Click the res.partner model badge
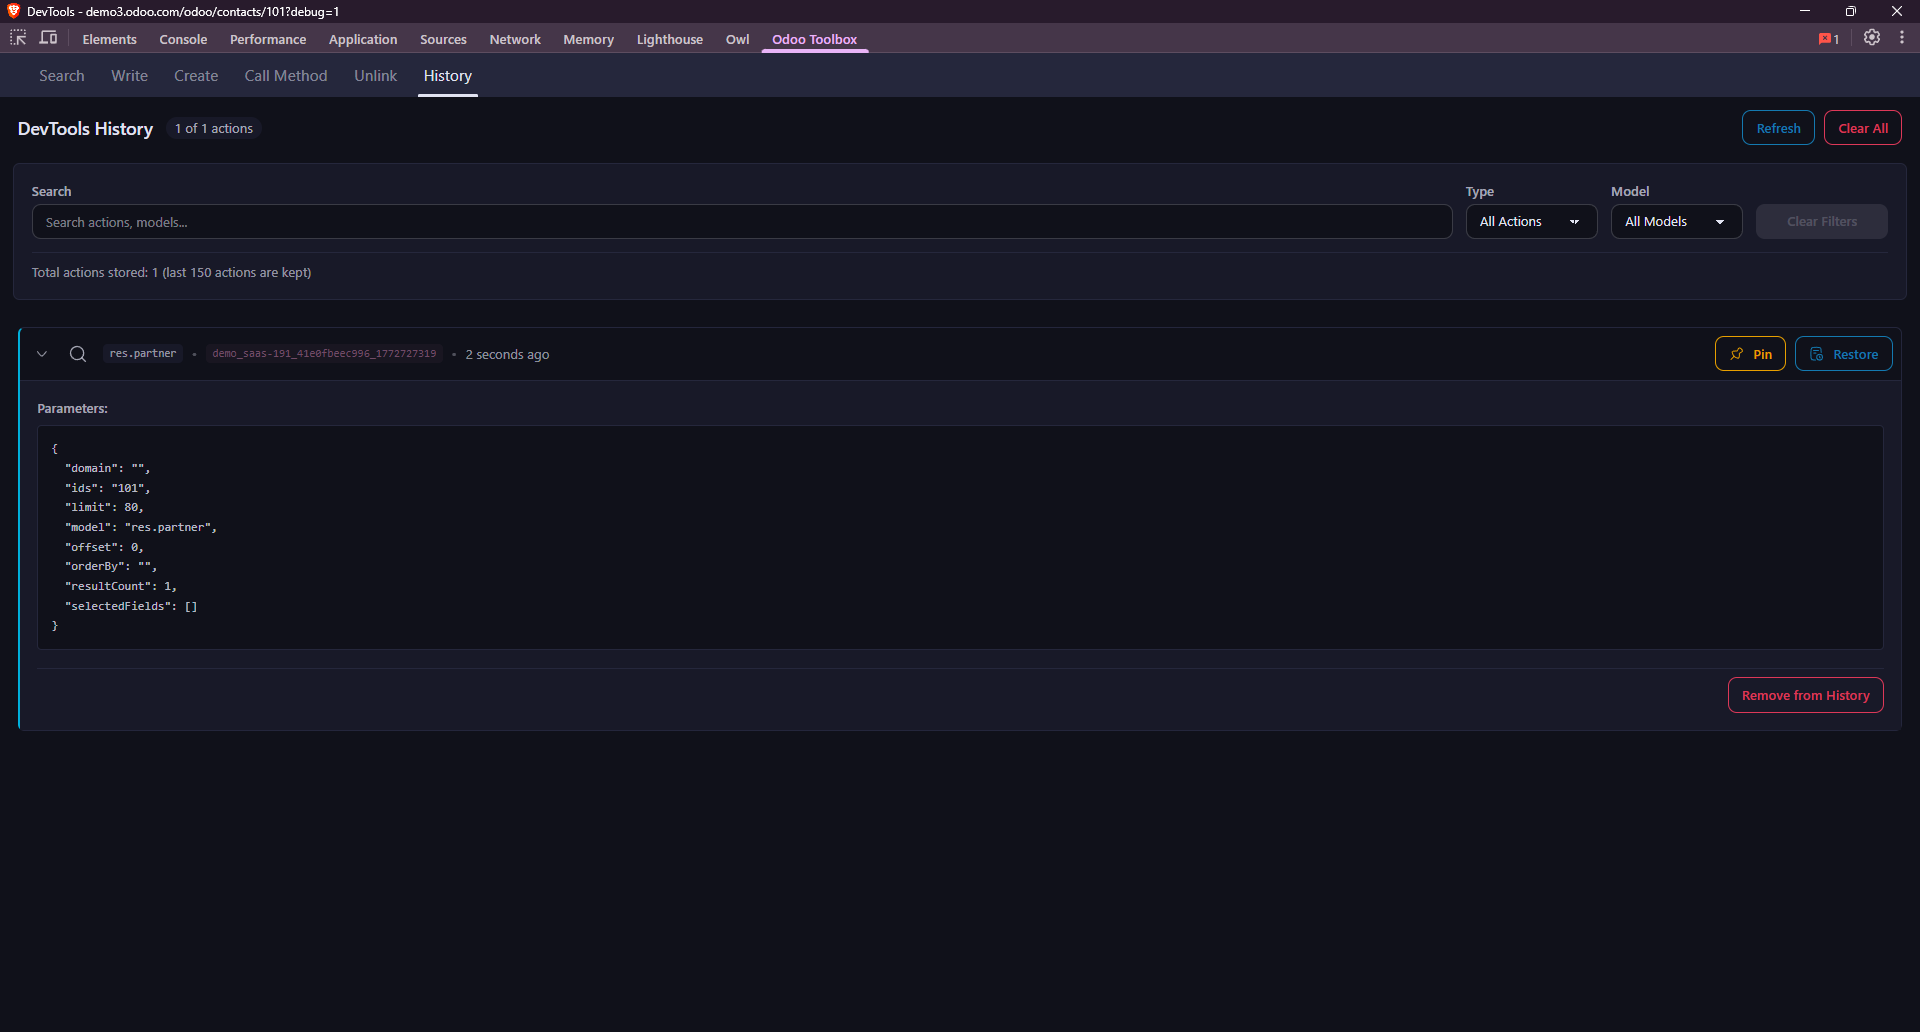This screenshot has height=1032, width=1920. pyautogui.click(x=142, y=353)
